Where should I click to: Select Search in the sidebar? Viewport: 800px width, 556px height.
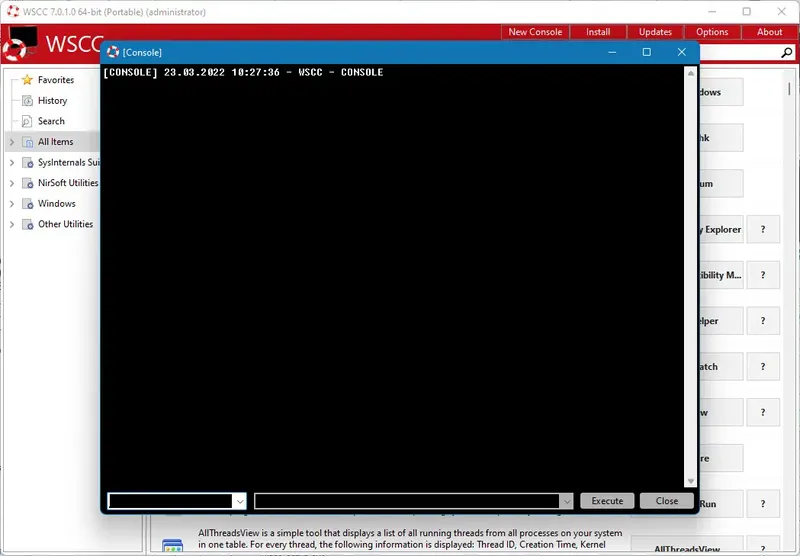tap(51, 121)
